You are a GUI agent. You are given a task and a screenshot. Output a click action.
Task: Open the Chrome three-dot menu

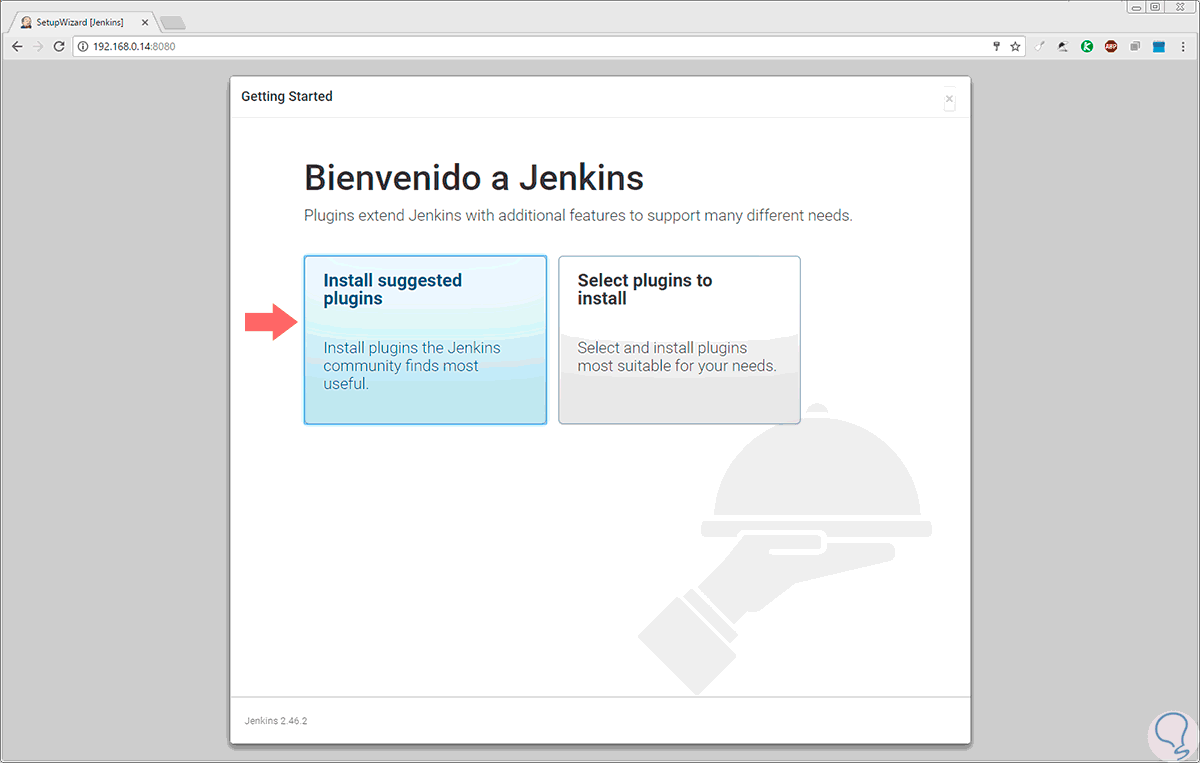coord(1184,46)
